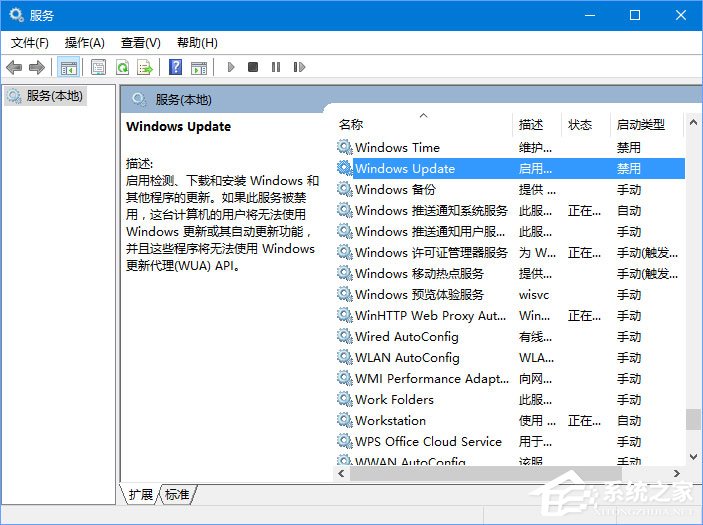Select Wired AutoConfig service row
The width and height of the screenshot is (703, 525).
pos(510,336)
